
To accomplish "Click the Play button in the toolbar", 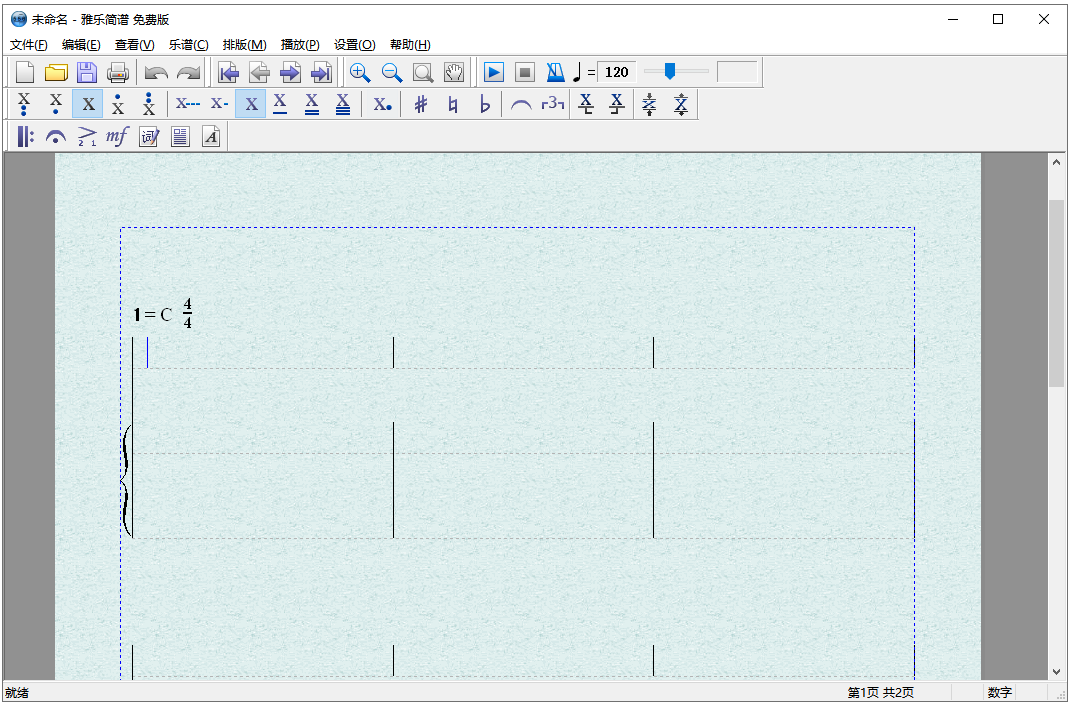I will click(x=493, y=72).
